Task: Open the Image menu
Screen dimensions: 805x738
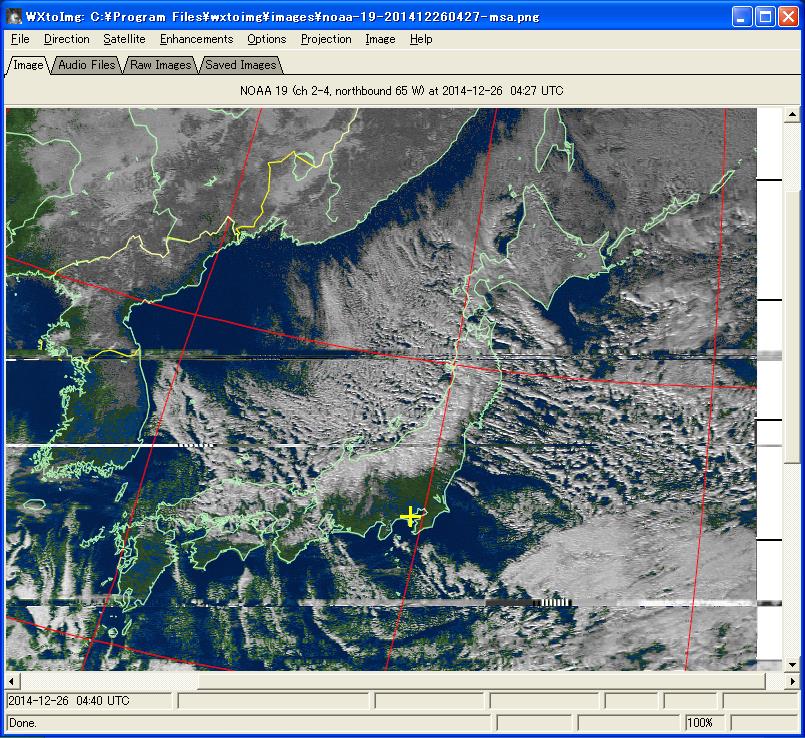Action: [380, 39]
